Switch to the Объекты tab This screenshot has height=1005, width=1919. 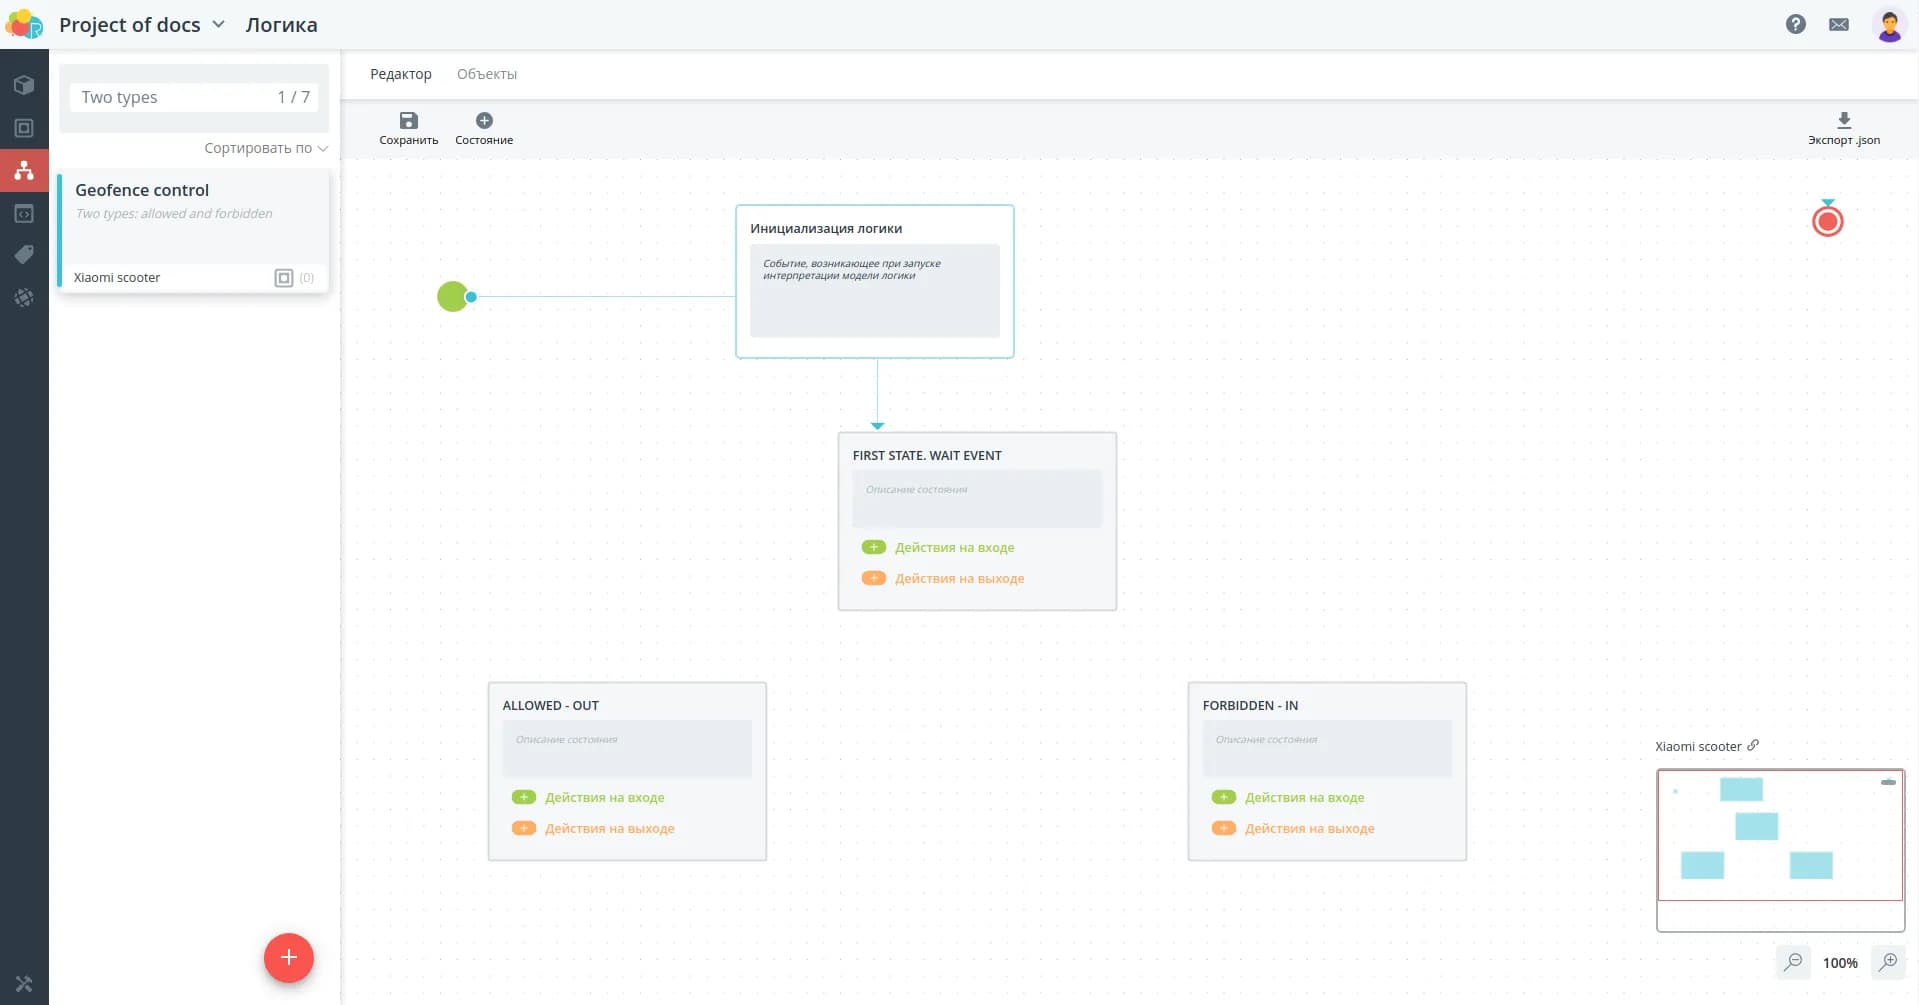(487, 74)
